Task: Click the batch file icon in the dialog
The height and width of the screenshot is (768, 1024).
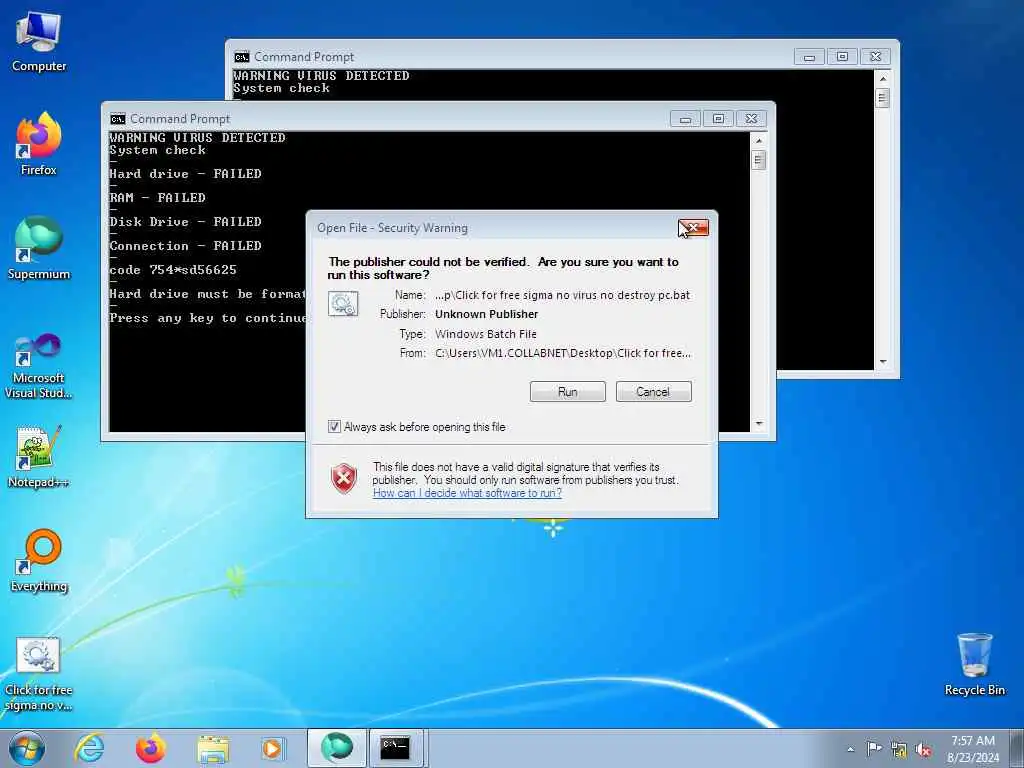Action: [343, 304]
